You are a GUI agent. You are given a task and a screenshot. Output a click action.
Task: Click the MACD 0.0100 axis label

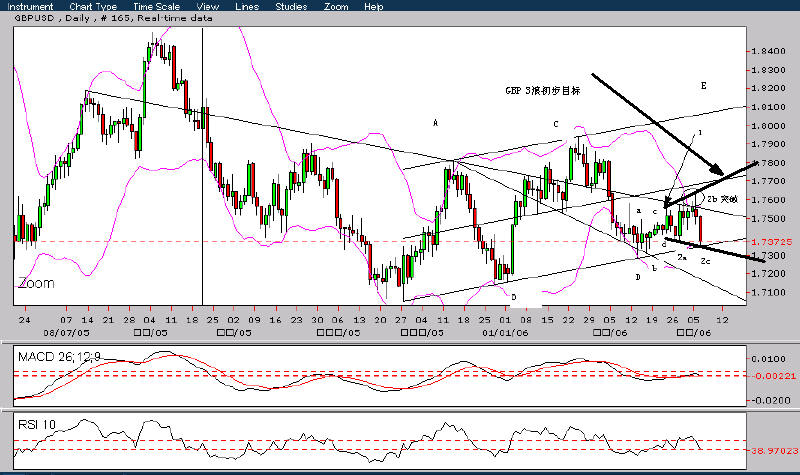click(768, 359)
